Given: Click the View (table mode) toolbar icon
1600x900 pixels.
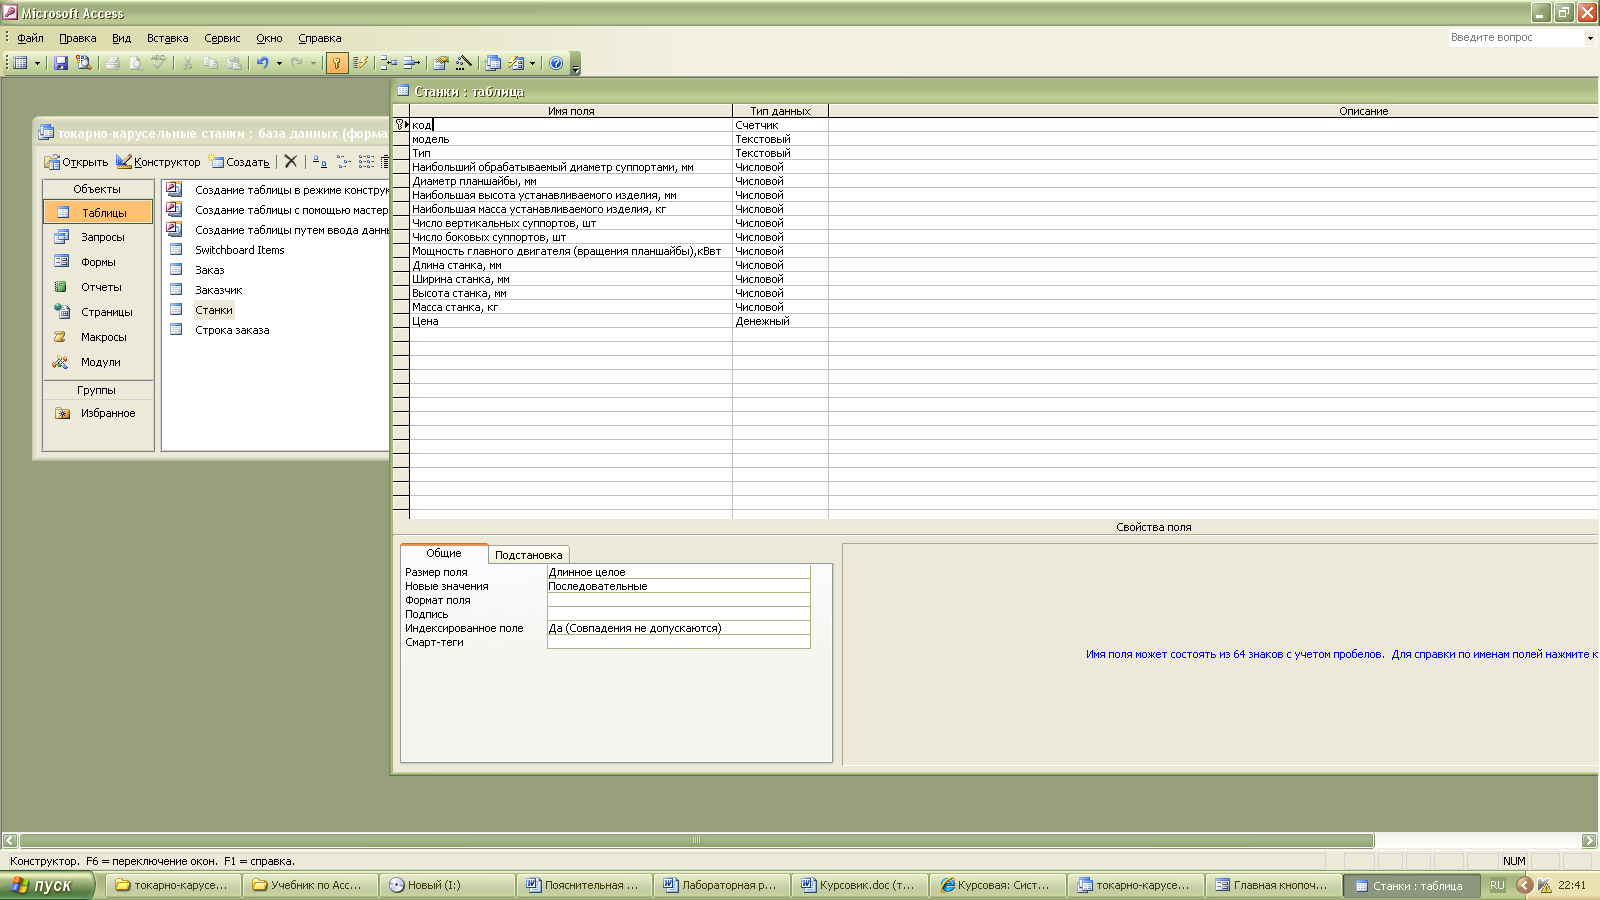Looking at the screenshot, I should tap(20, 63).
